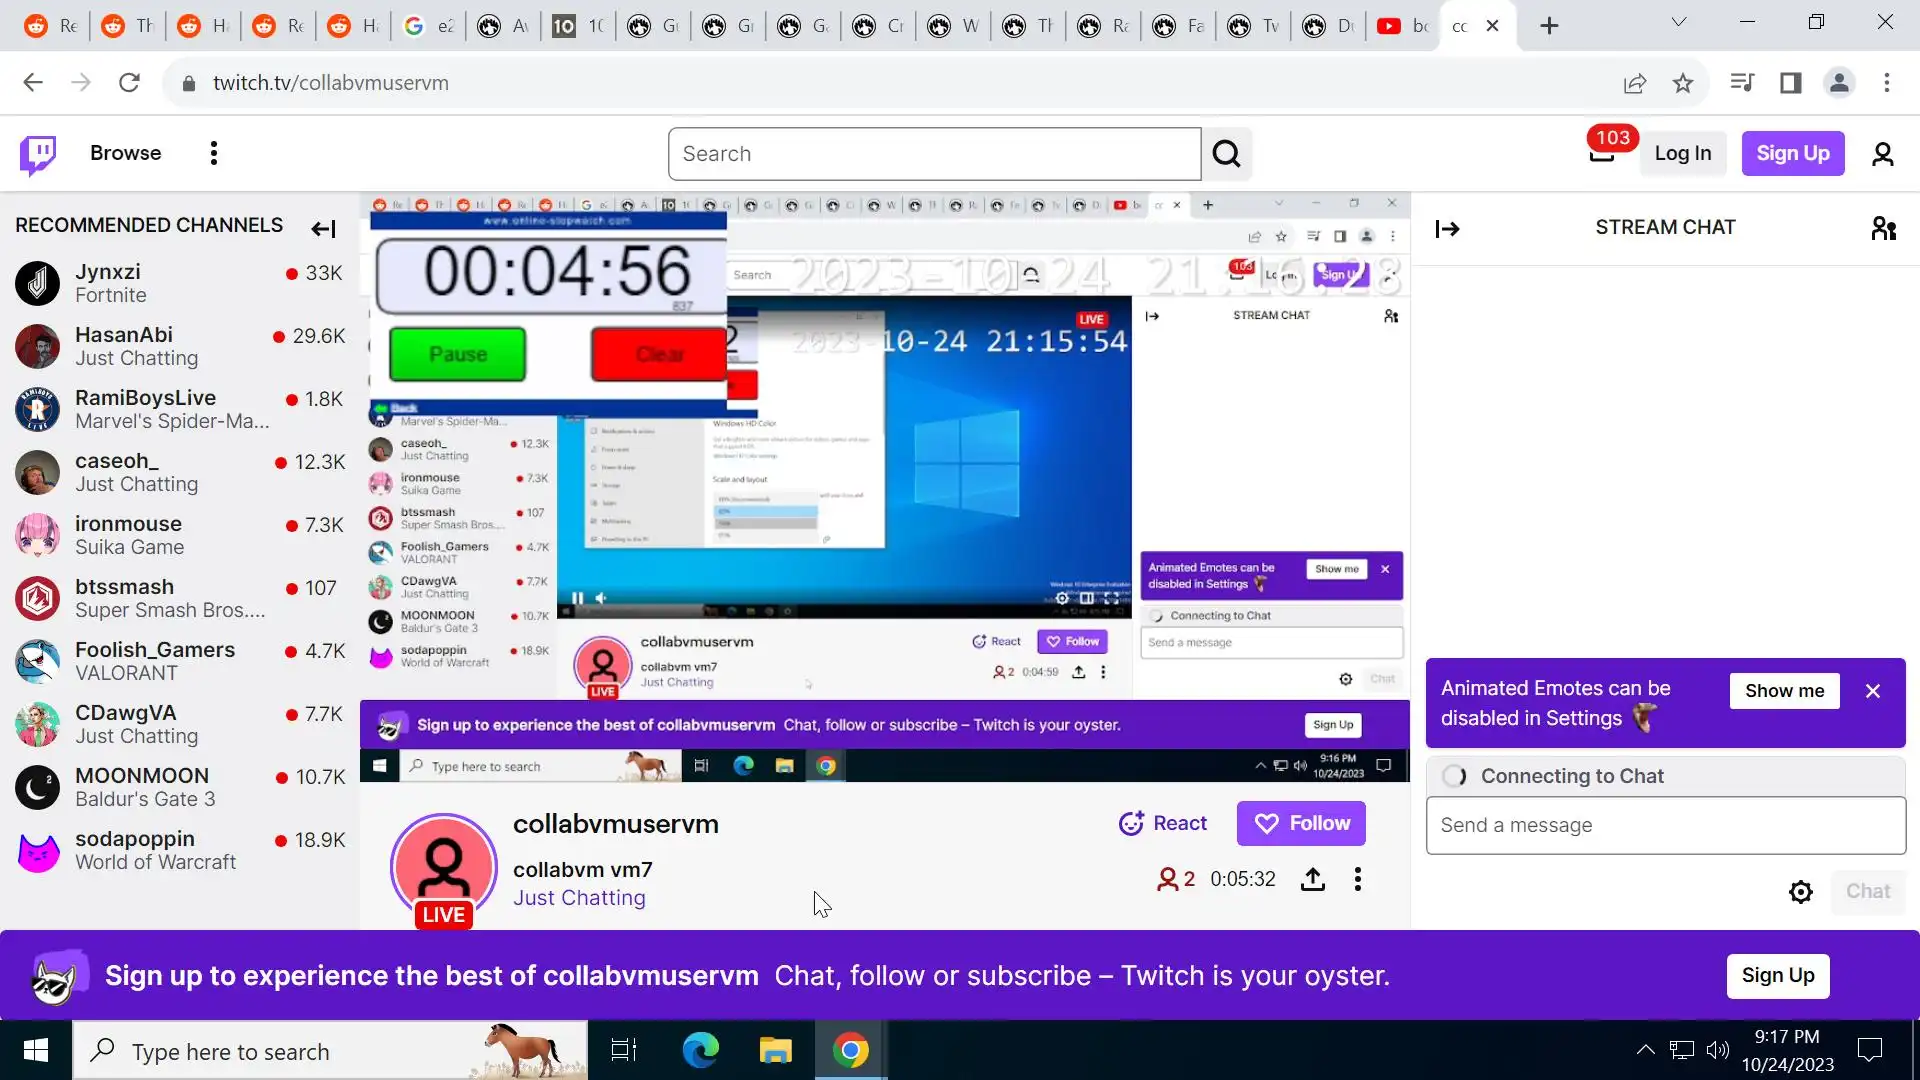Click the Twitch logo home icon
The image size is (1920, 1080).
[38, 154]
